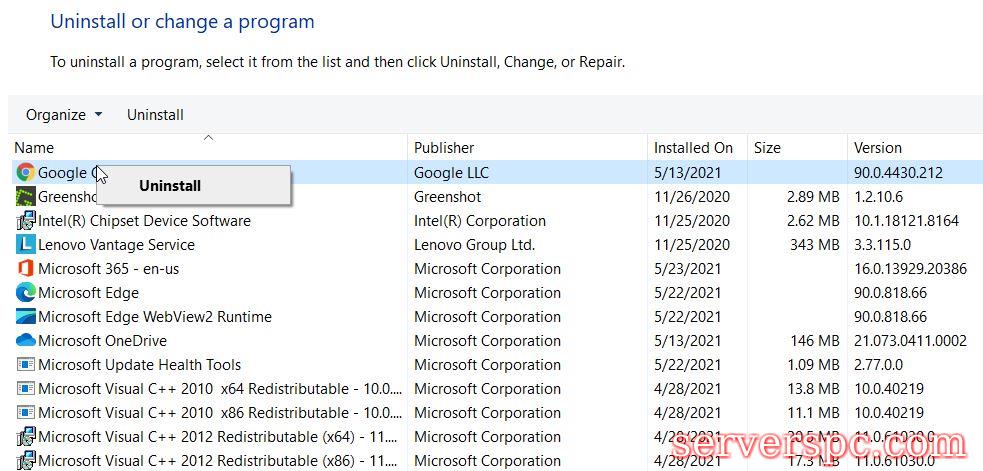Select Microsoft Visual C++ 2010 x86 Redistributable entry
983x471 pixels.
click(219, 413)
